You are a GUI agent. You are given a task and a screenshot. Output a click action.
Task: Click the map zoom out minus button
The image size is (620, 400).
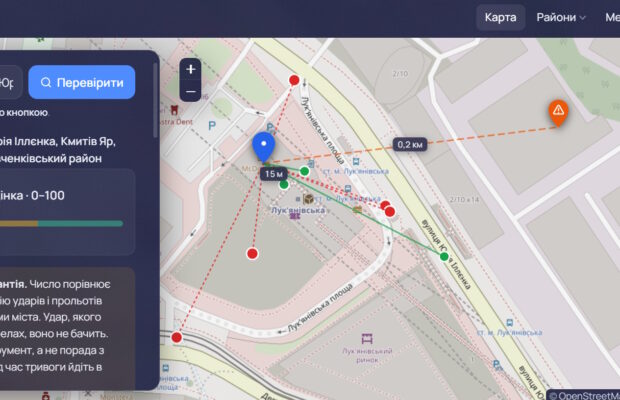click(191, 92)
